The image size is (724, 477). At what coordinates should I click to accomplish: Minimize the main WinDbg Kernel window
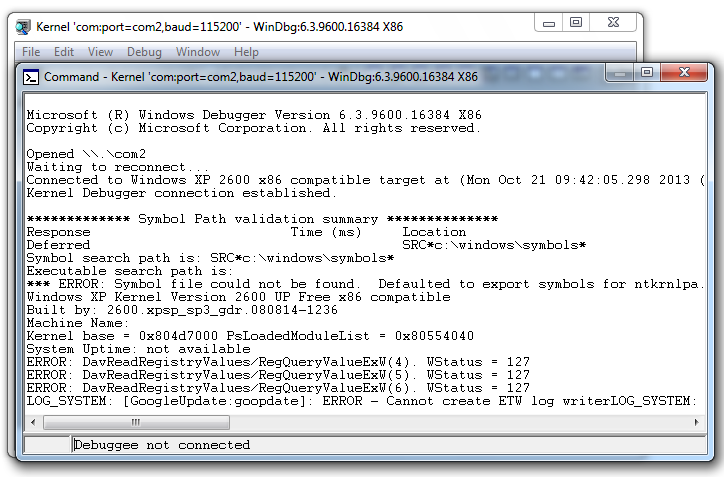point(549,23)
